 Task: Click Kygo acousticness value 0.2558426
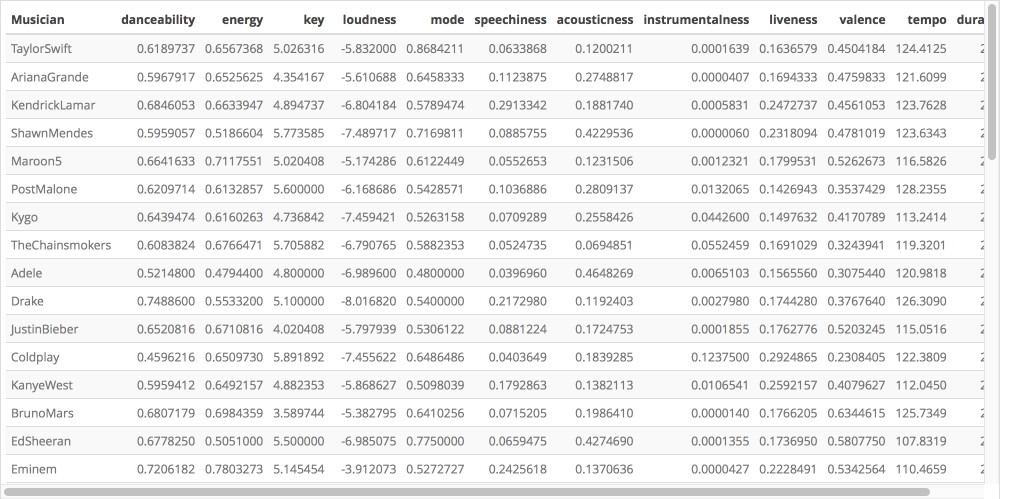coord(604,217)
